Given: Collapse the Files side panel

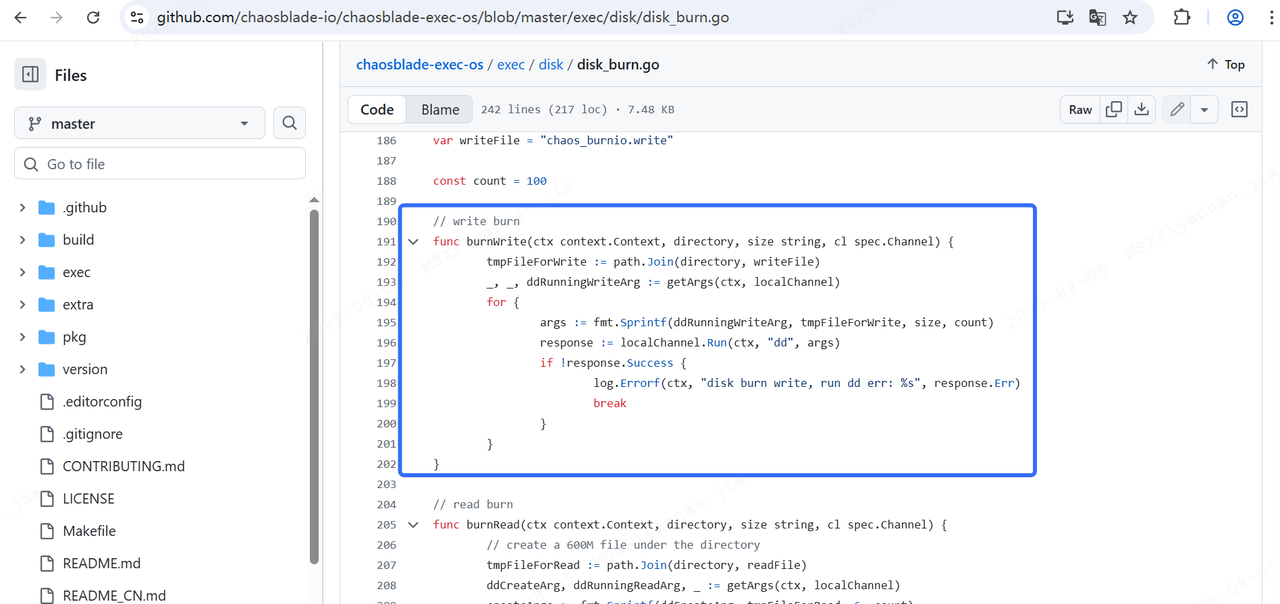Looking at the screenshot, I should pyautogui.click(x=30, y=75).
